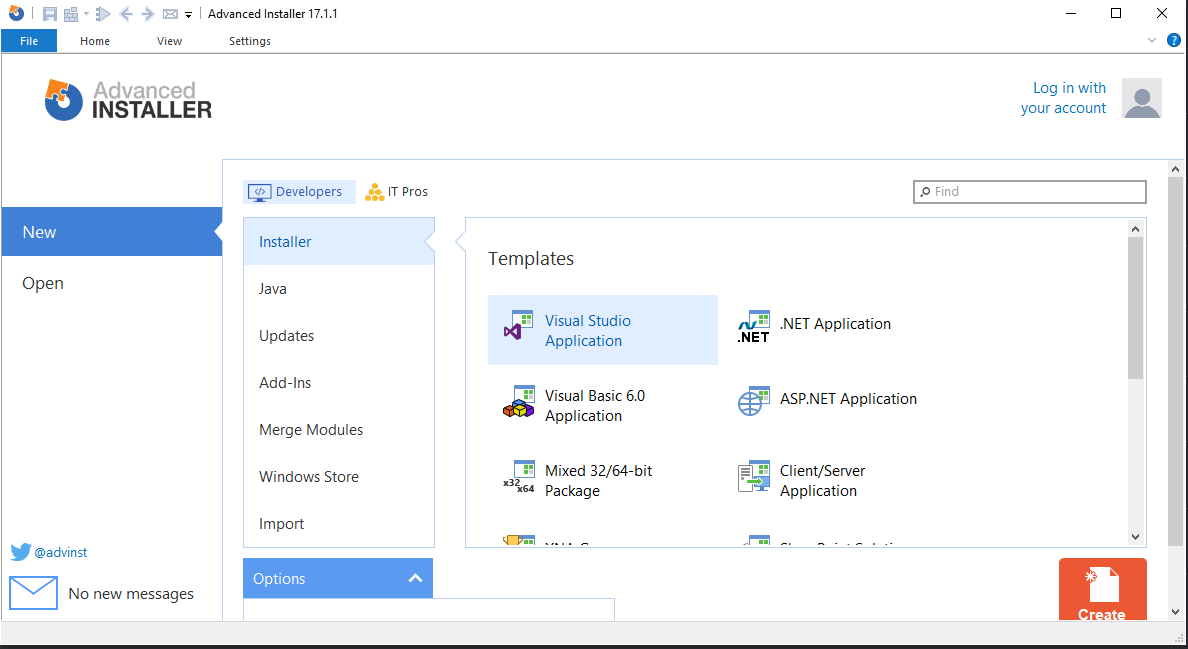Select '.NET Application' template text
This screenshot has height=649, width=1188.
(836, 323)
